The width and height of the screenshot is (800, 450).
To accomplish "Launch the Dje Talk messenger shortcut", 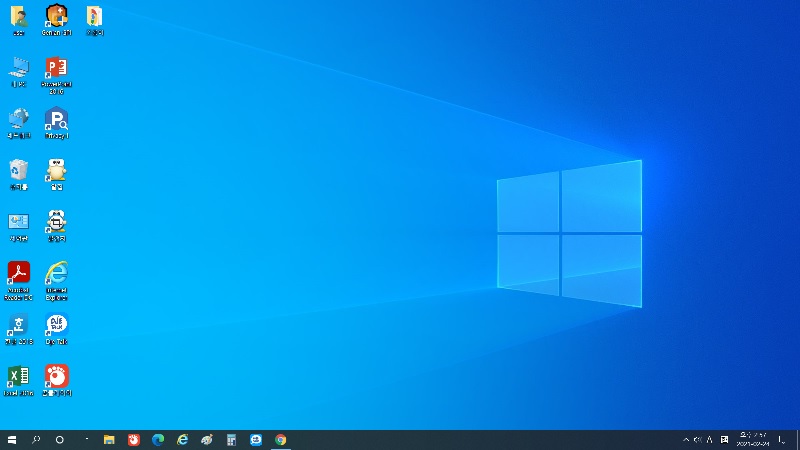I will coord(57,330).
